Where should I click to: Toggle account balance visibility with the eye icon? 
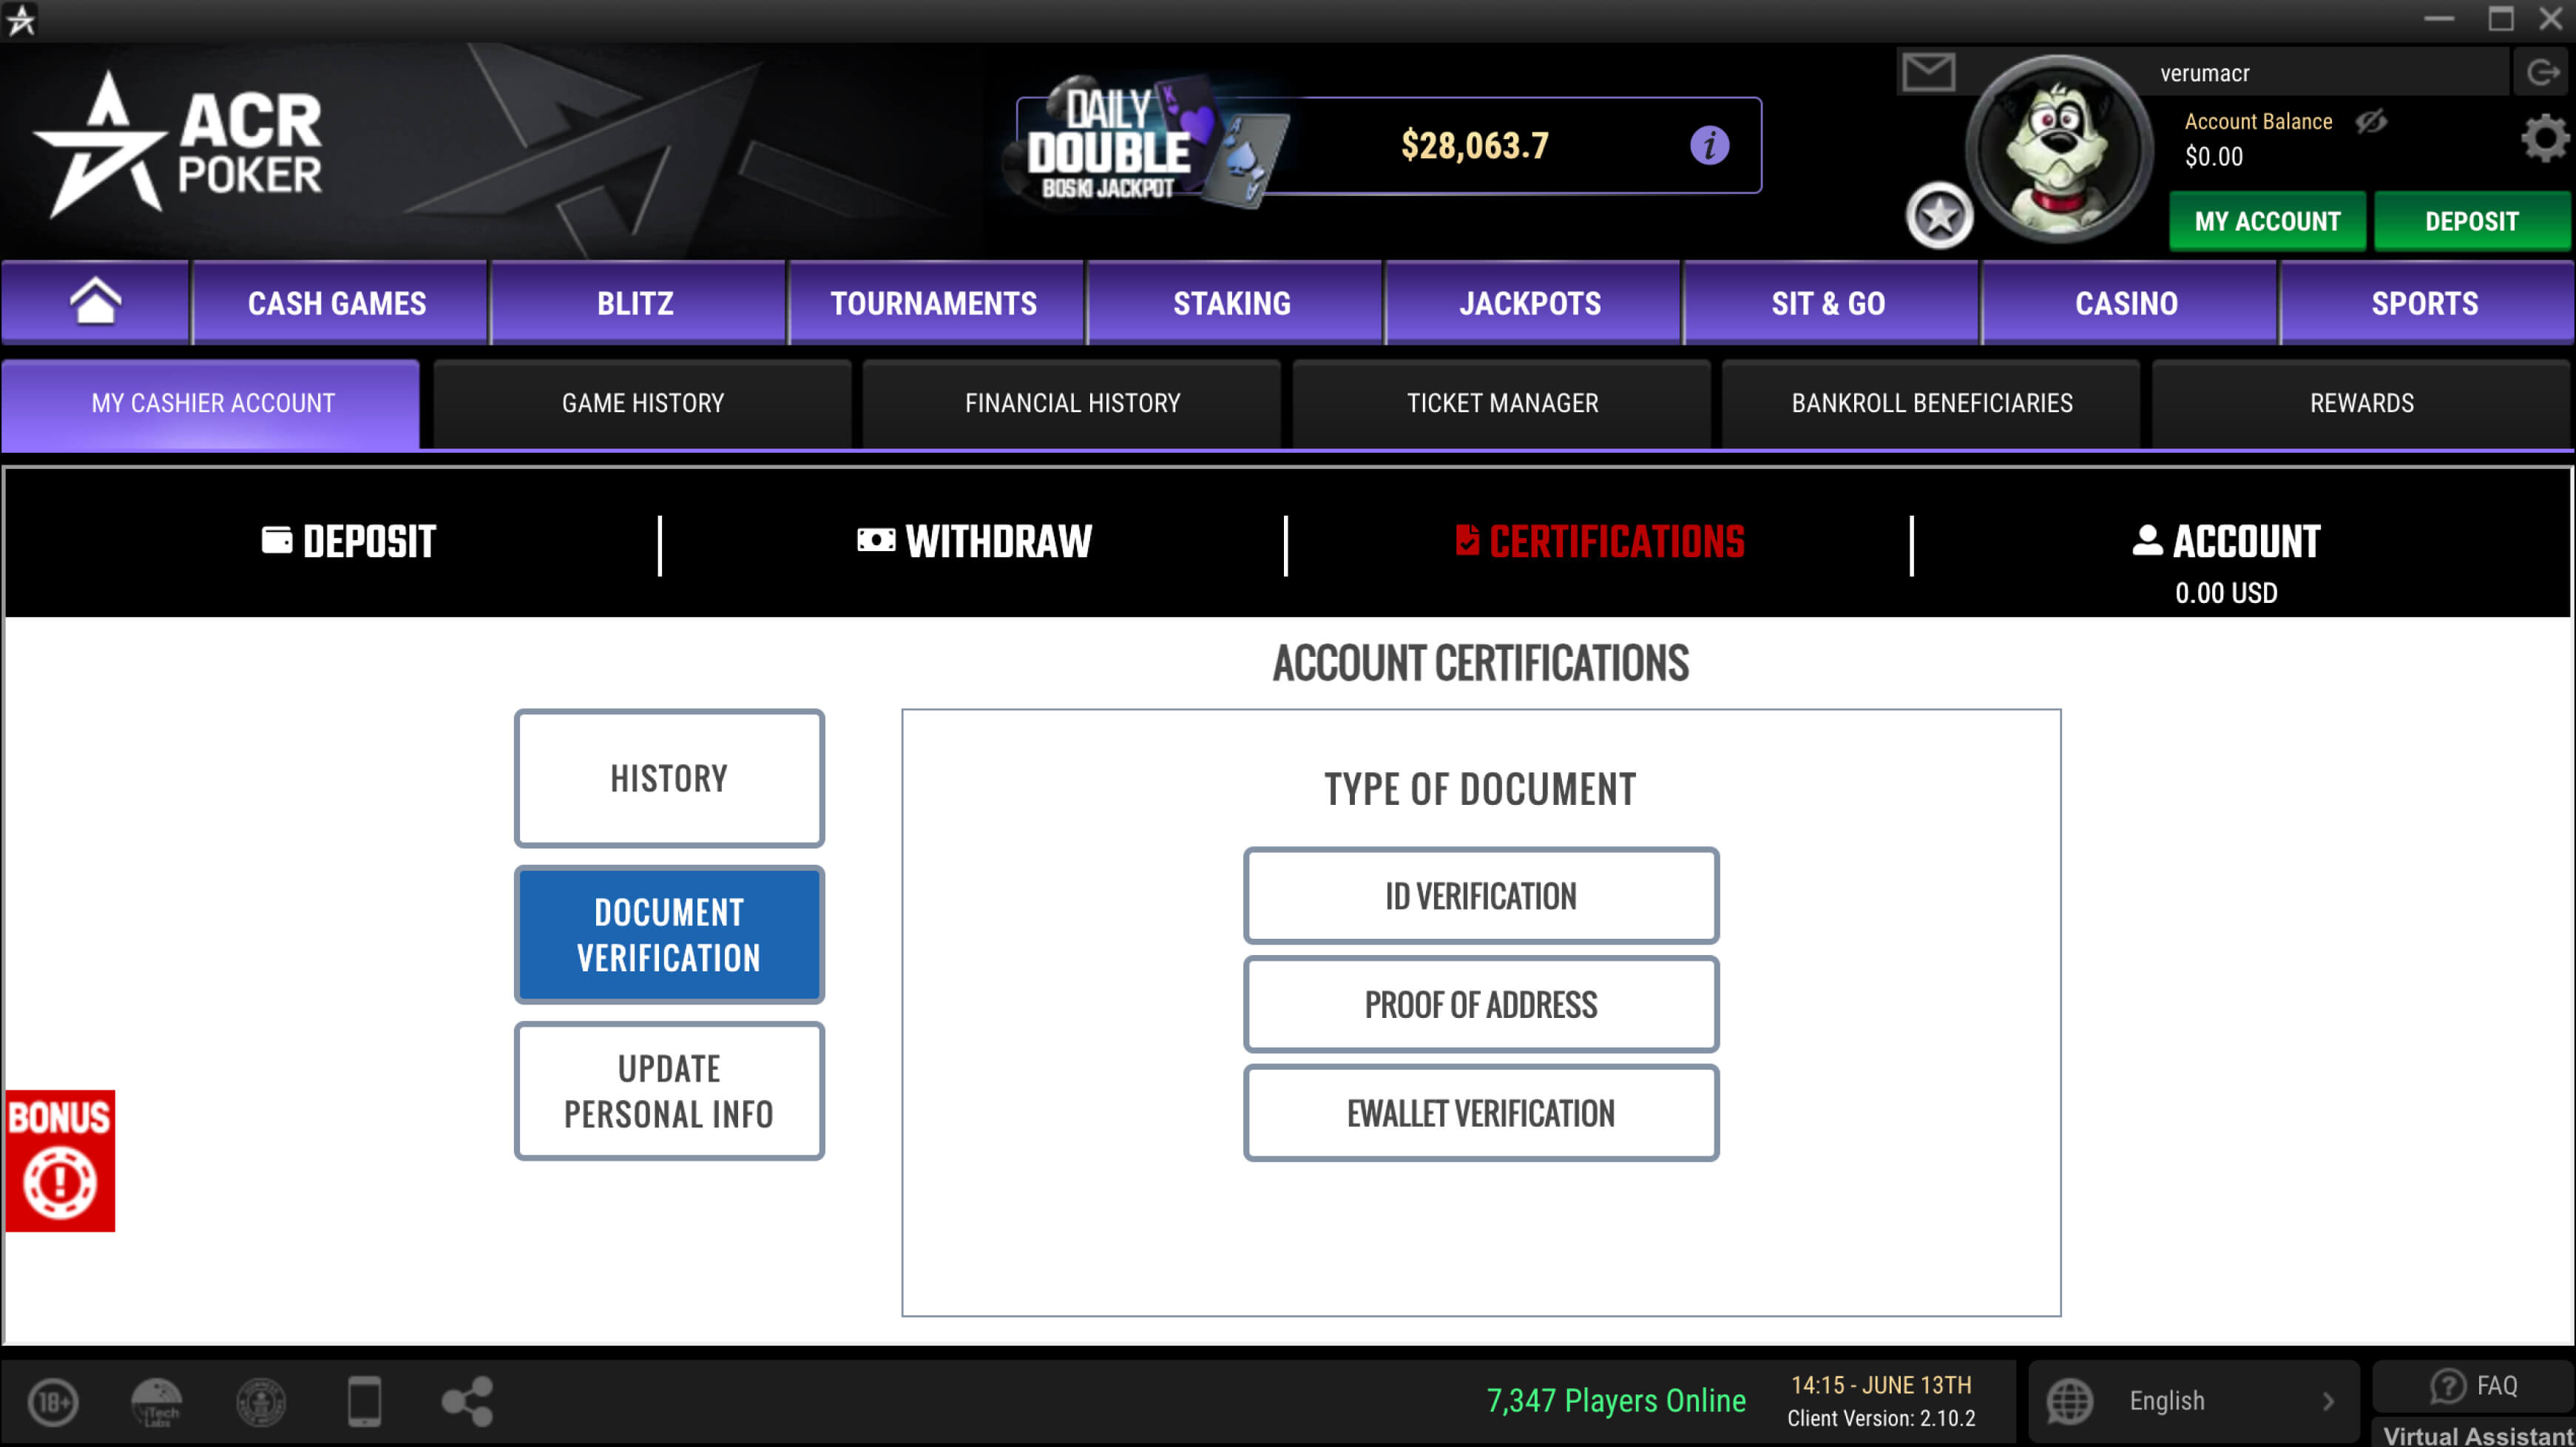[2370, 122]
